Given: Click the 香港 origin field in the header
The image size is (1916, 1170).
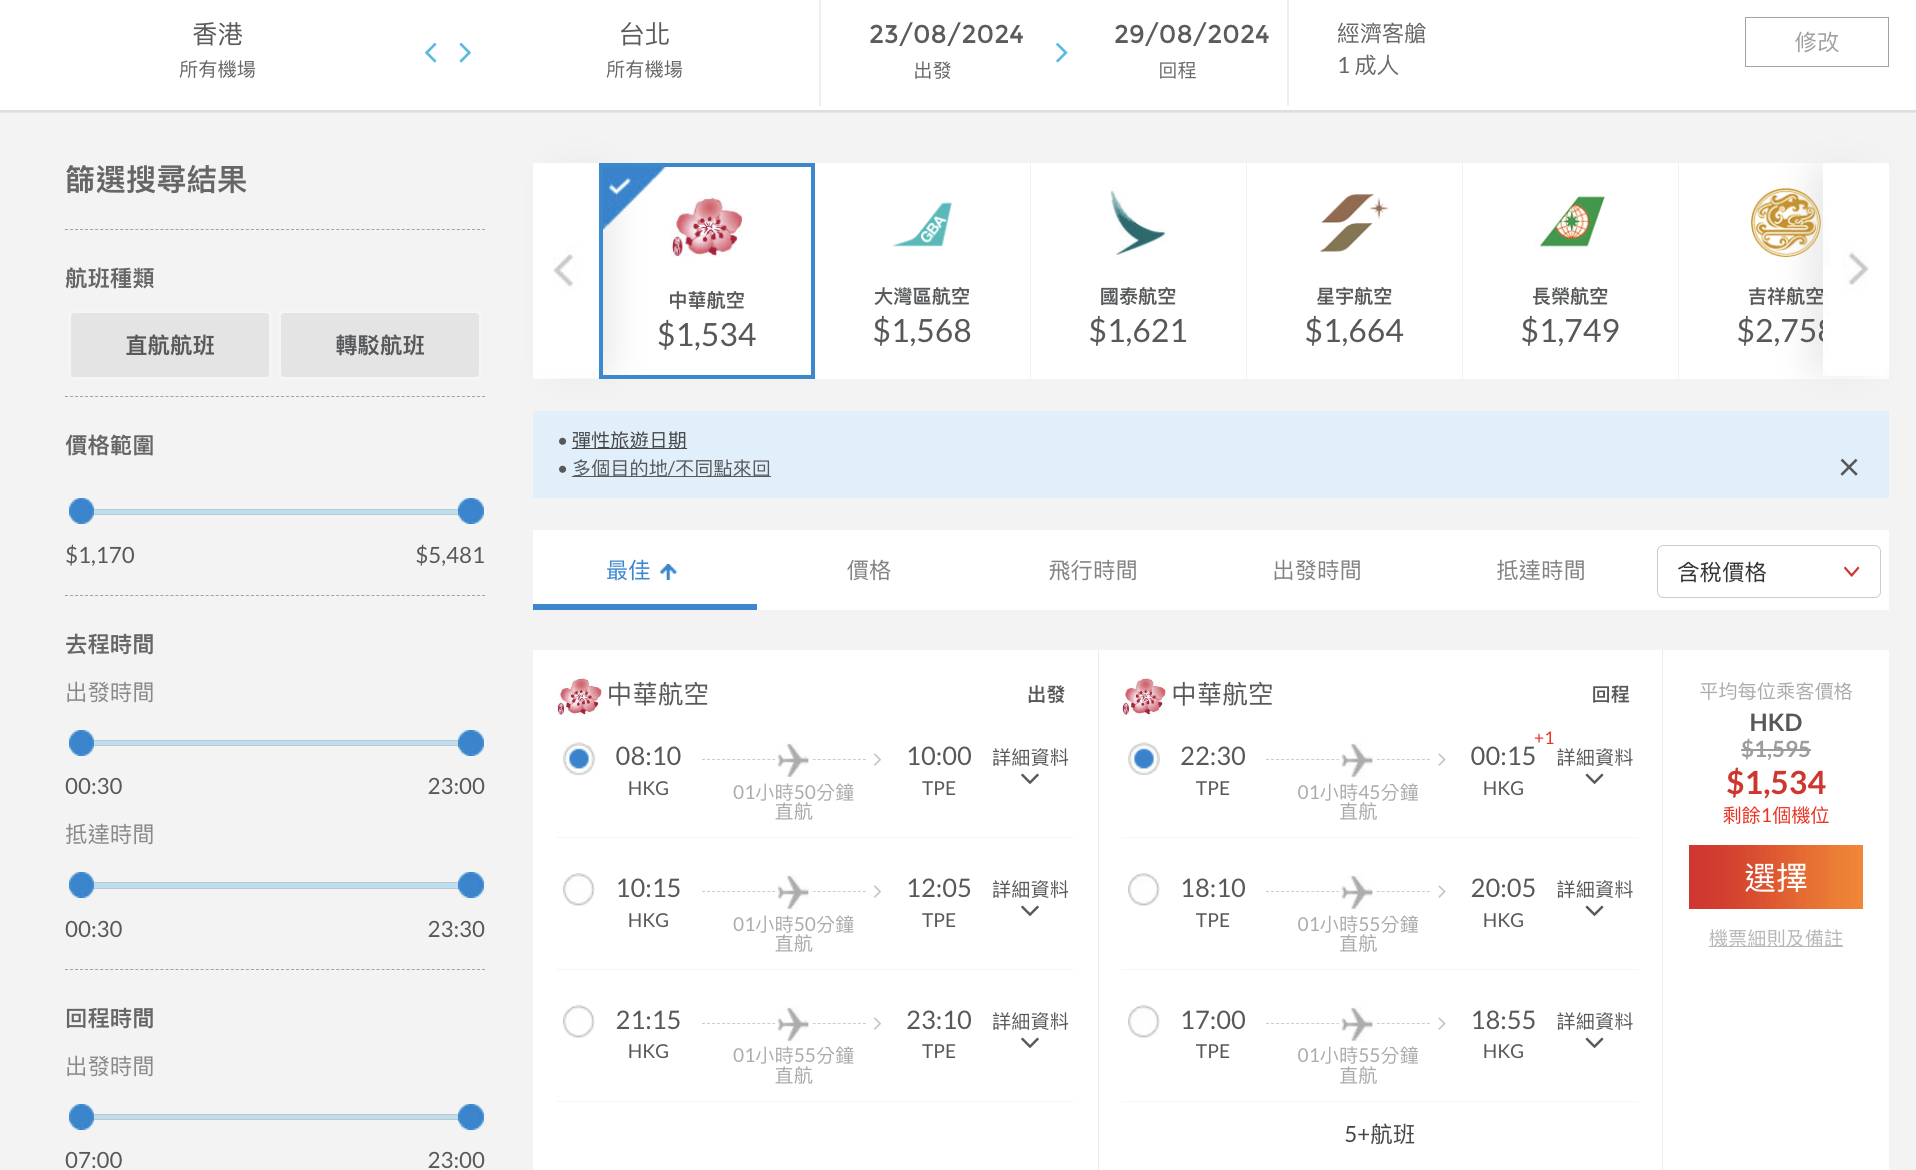Looking at the screenshot, I should point(217,50).
